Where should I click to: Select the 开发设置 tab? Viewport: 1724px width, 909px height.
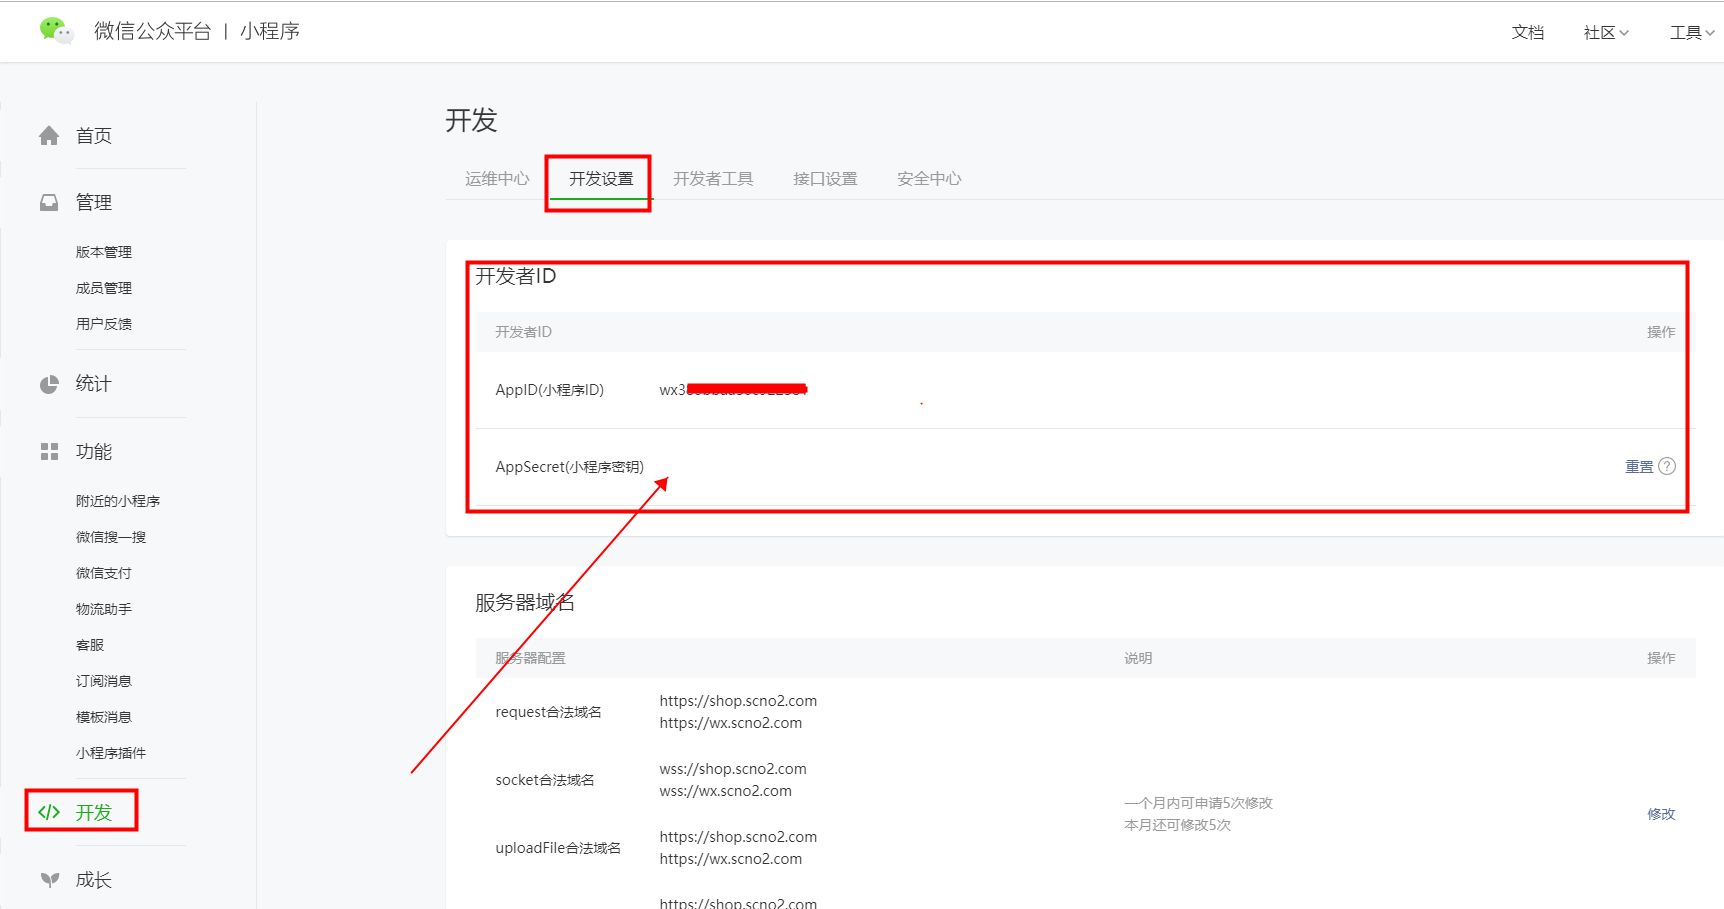601,178
